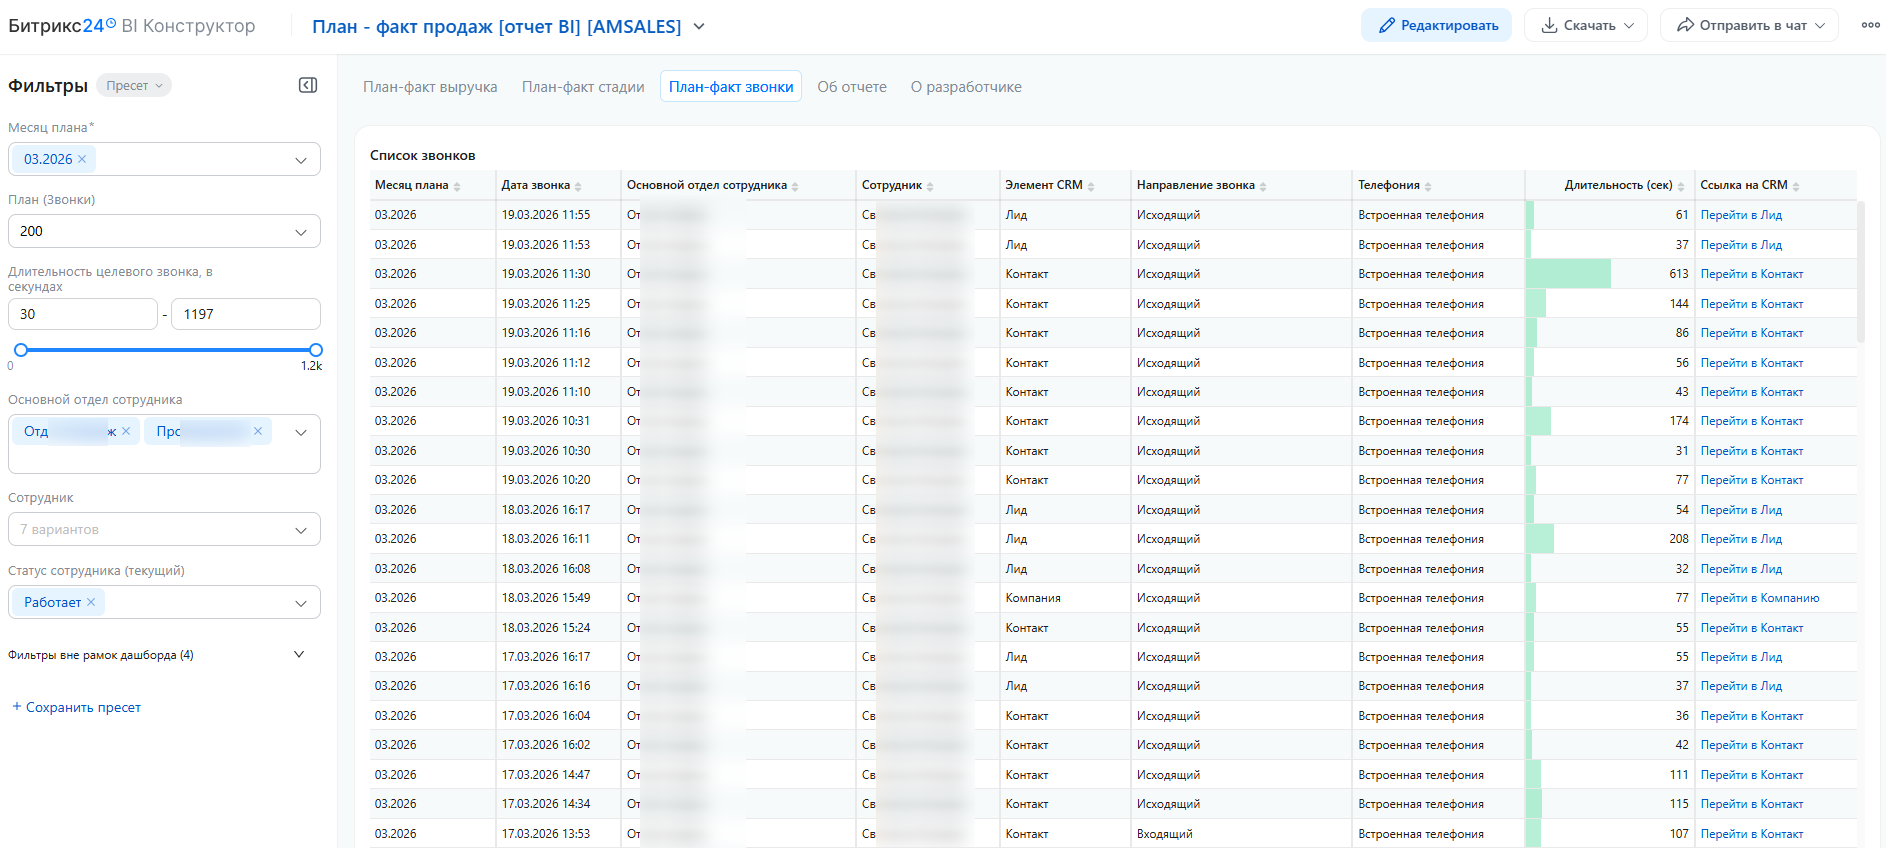The image size is (1886, 848).
Task: Click the right handle of duration slider
Action: 316,350
